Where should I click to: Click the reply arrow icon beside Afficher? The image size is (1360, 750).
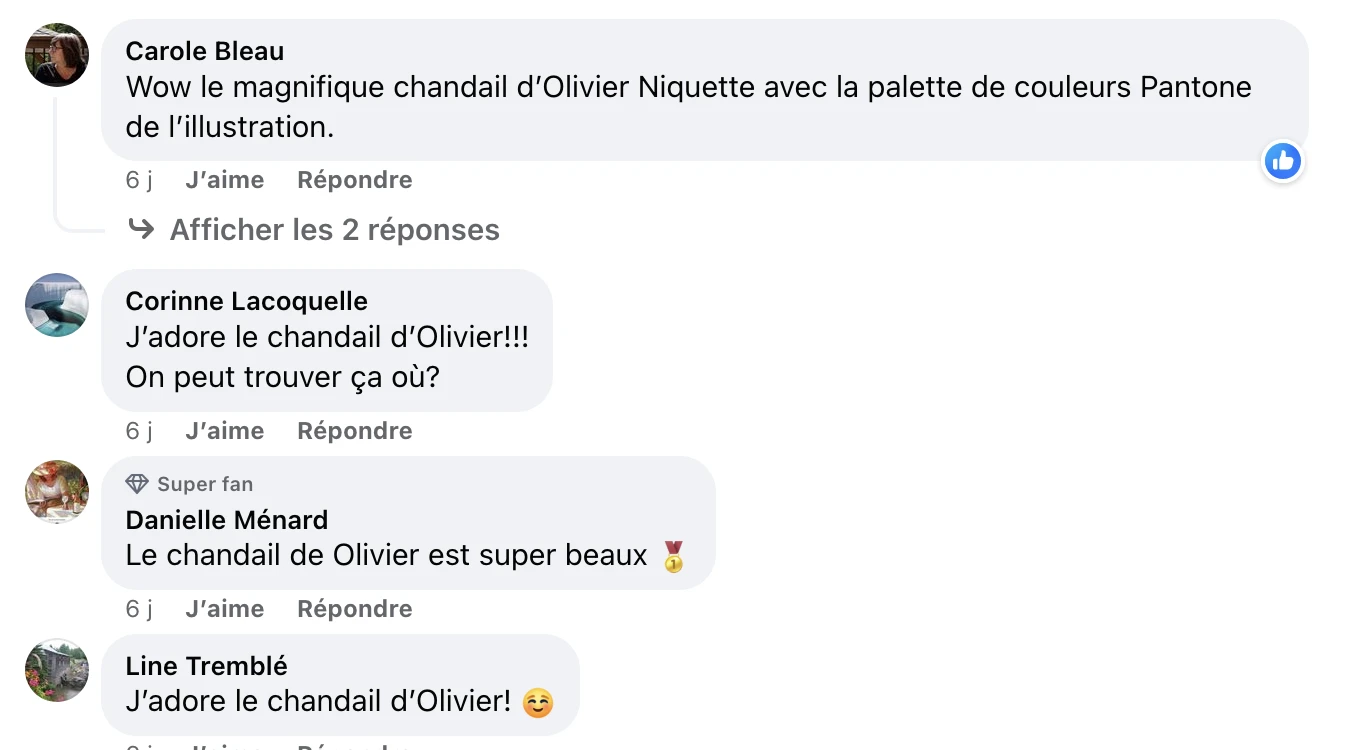tap(141, 230)
